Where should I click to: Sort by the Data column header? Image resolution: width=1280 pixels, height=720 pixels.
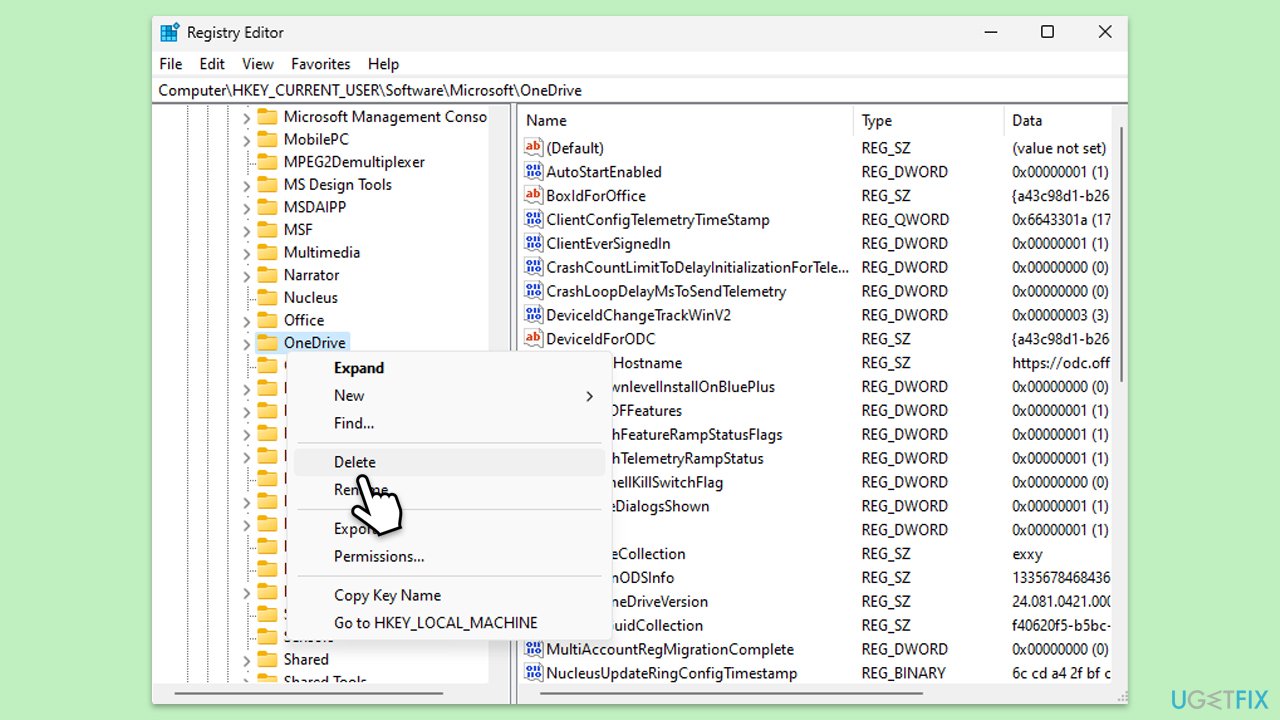click(x=1056, y=120)
